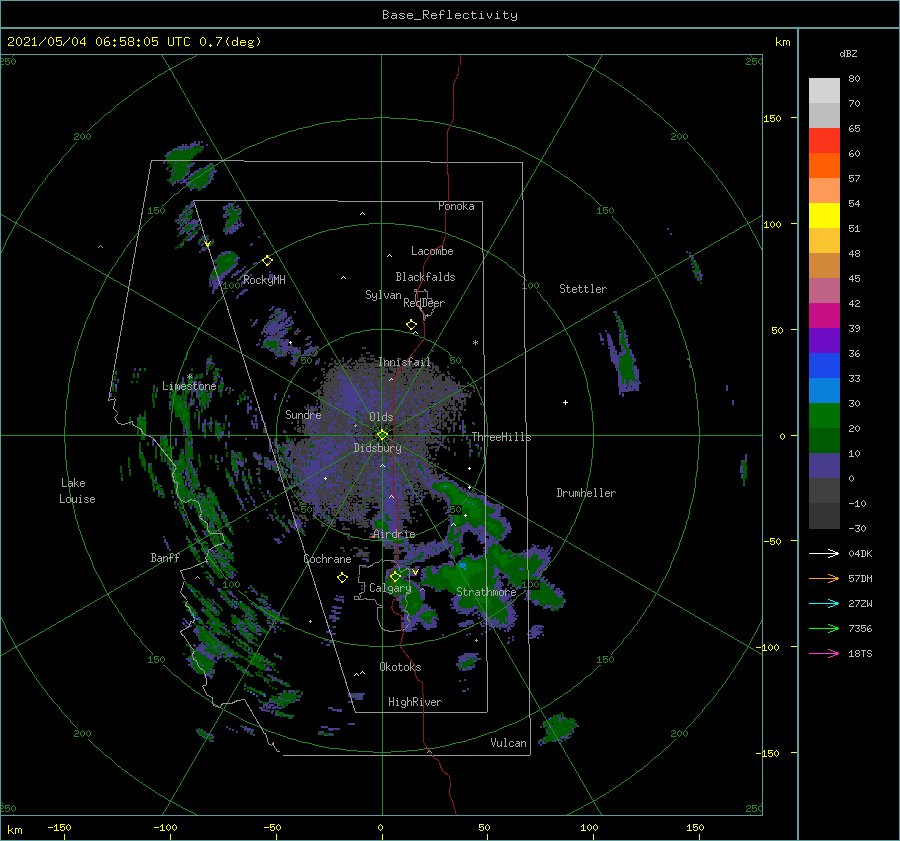Screen dimensions: 900x841
Task: Click the green 7356 arrow icon
Action: click(x=824, y=629)
